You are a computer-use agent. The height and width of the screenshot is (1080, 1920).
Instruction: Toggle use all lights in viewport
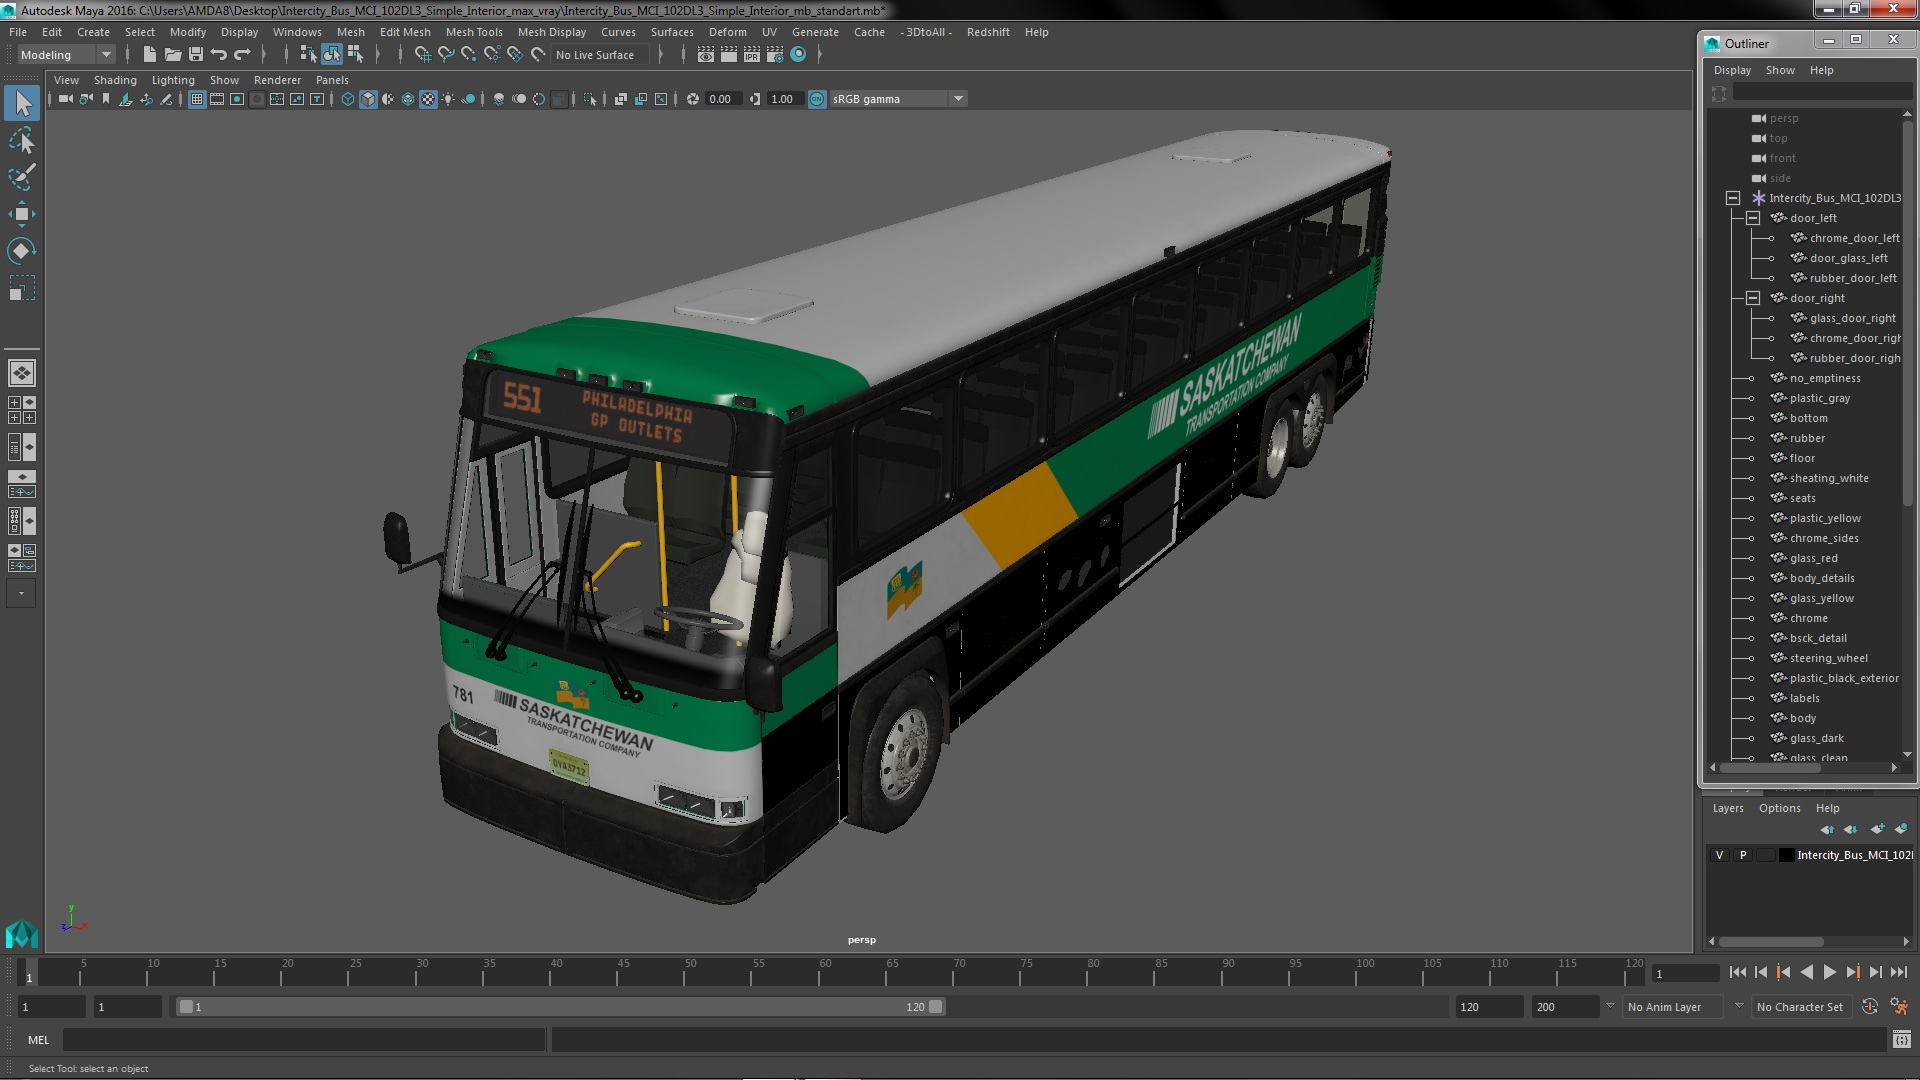pyautogui.click(x=448, y=99)
